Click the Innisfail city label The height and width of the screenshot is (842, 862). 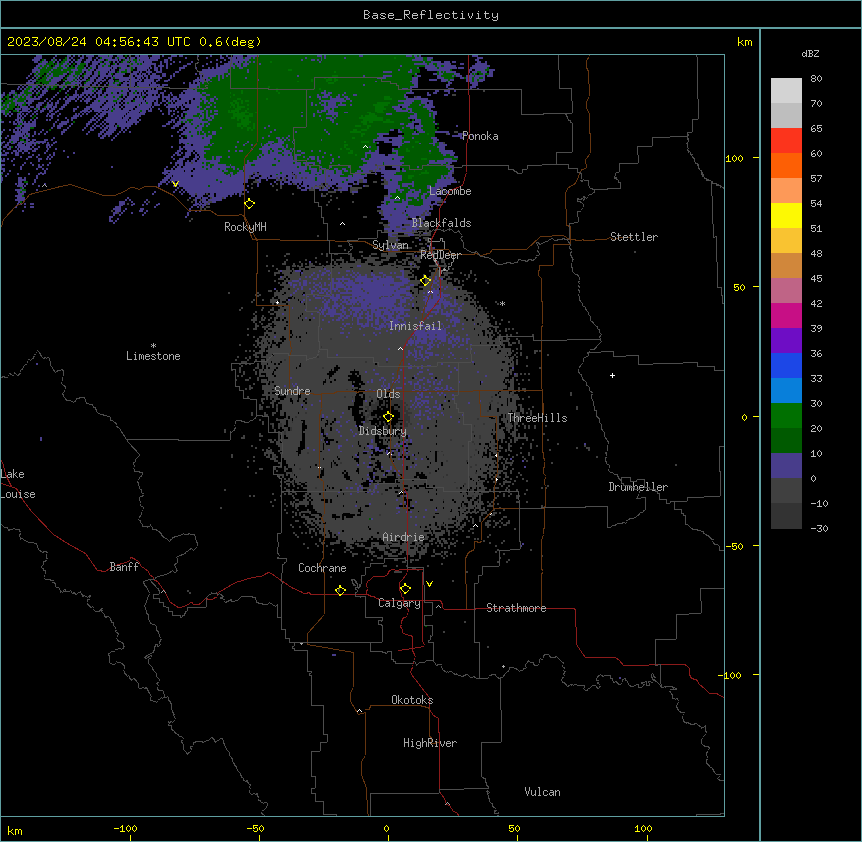(x=415, y=326)
